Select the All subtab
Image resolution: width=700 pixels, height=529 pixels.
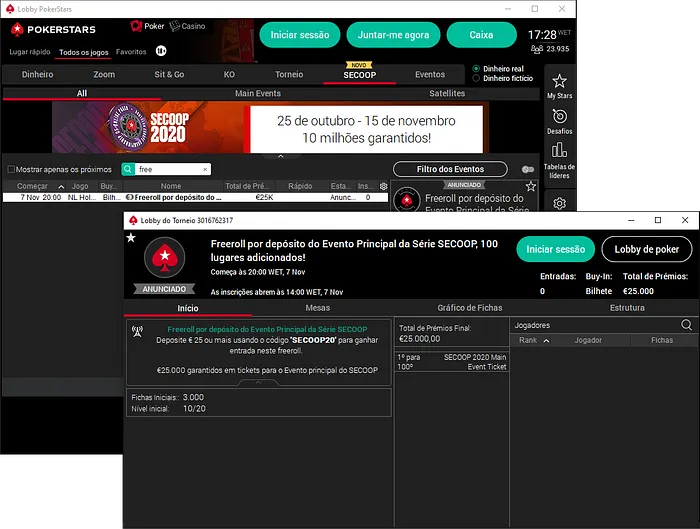click(x=82, y=93)
